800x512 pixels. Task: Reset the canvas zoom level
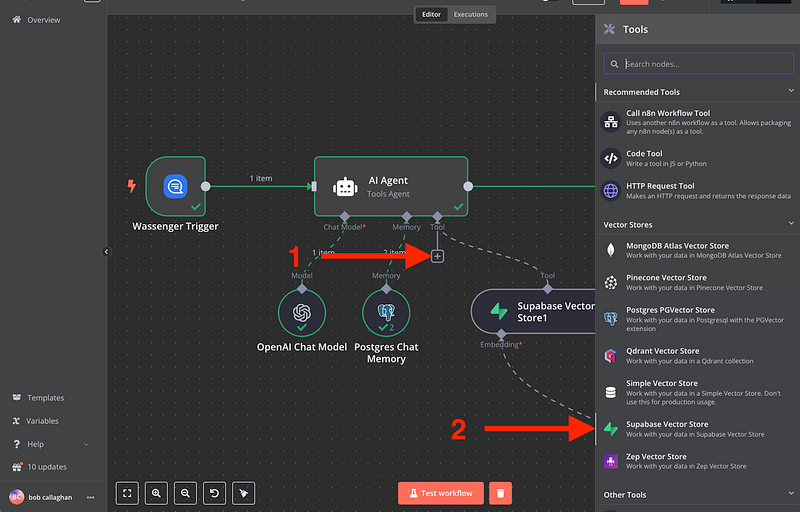pos(215,493)
